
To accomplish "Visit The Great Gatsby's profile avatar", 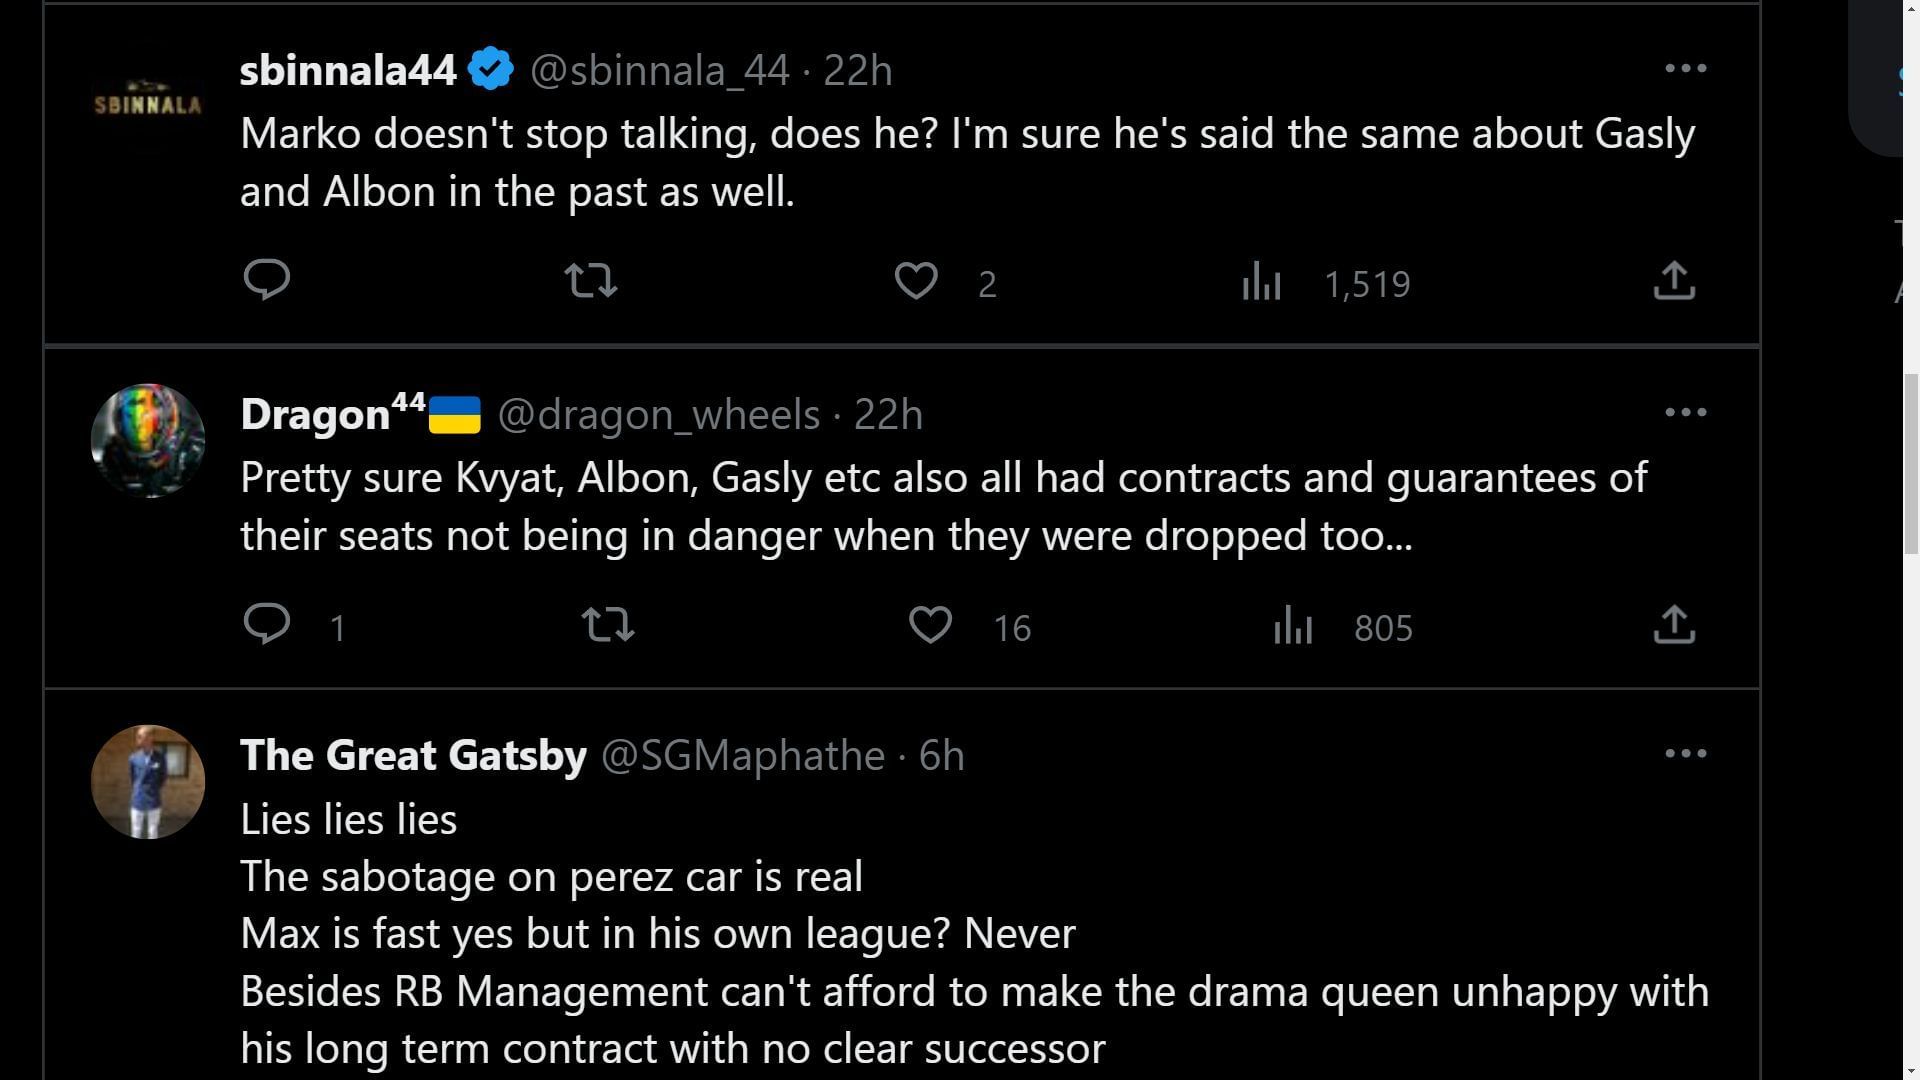I will tap(148, 782).
